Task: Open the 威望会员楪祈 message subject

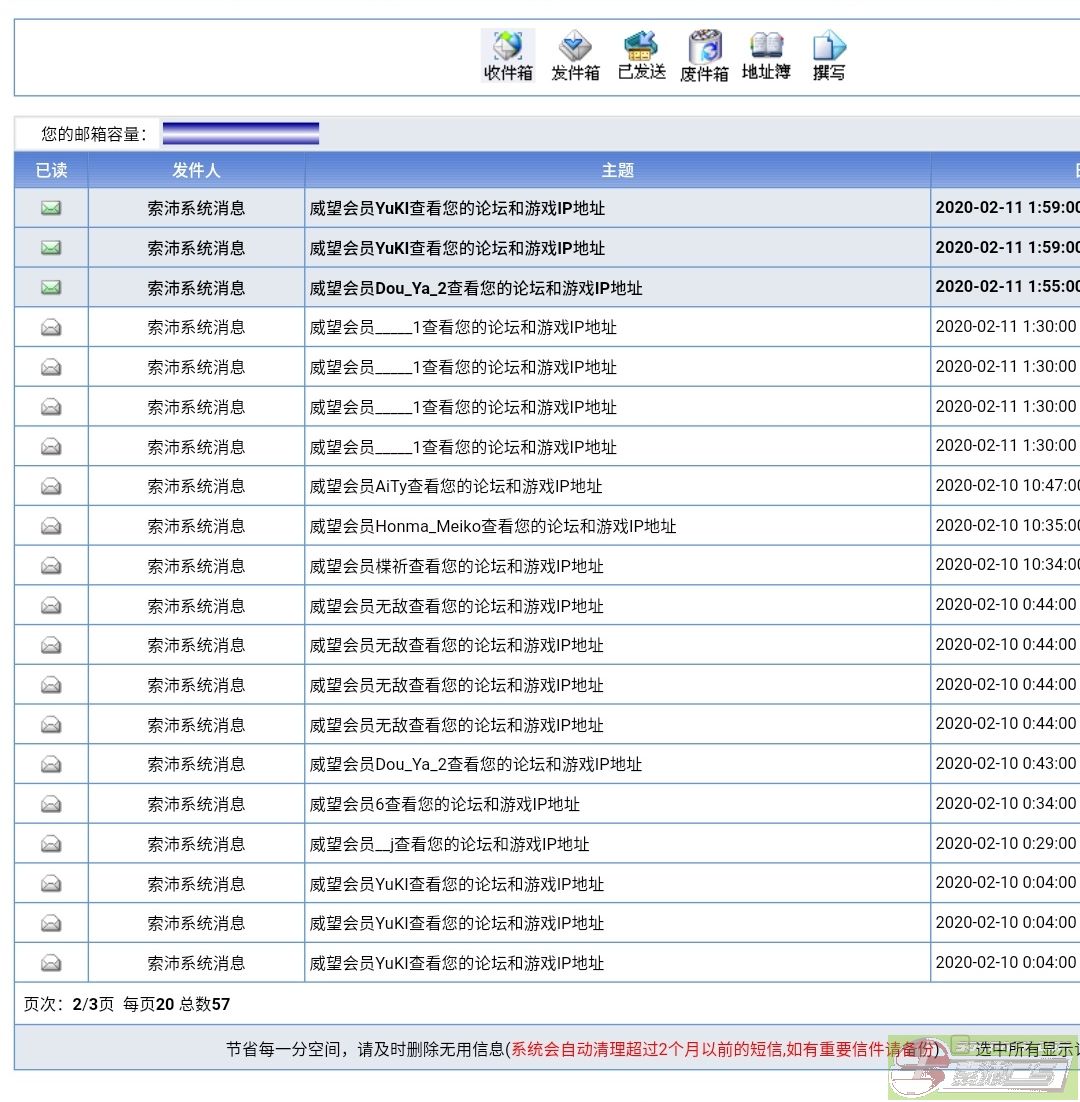Action: (456, 566)
